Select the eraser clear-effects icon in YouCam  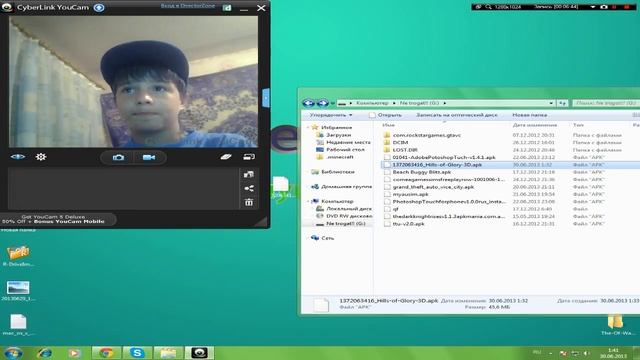pyautogui.click(x=226, y=157)
